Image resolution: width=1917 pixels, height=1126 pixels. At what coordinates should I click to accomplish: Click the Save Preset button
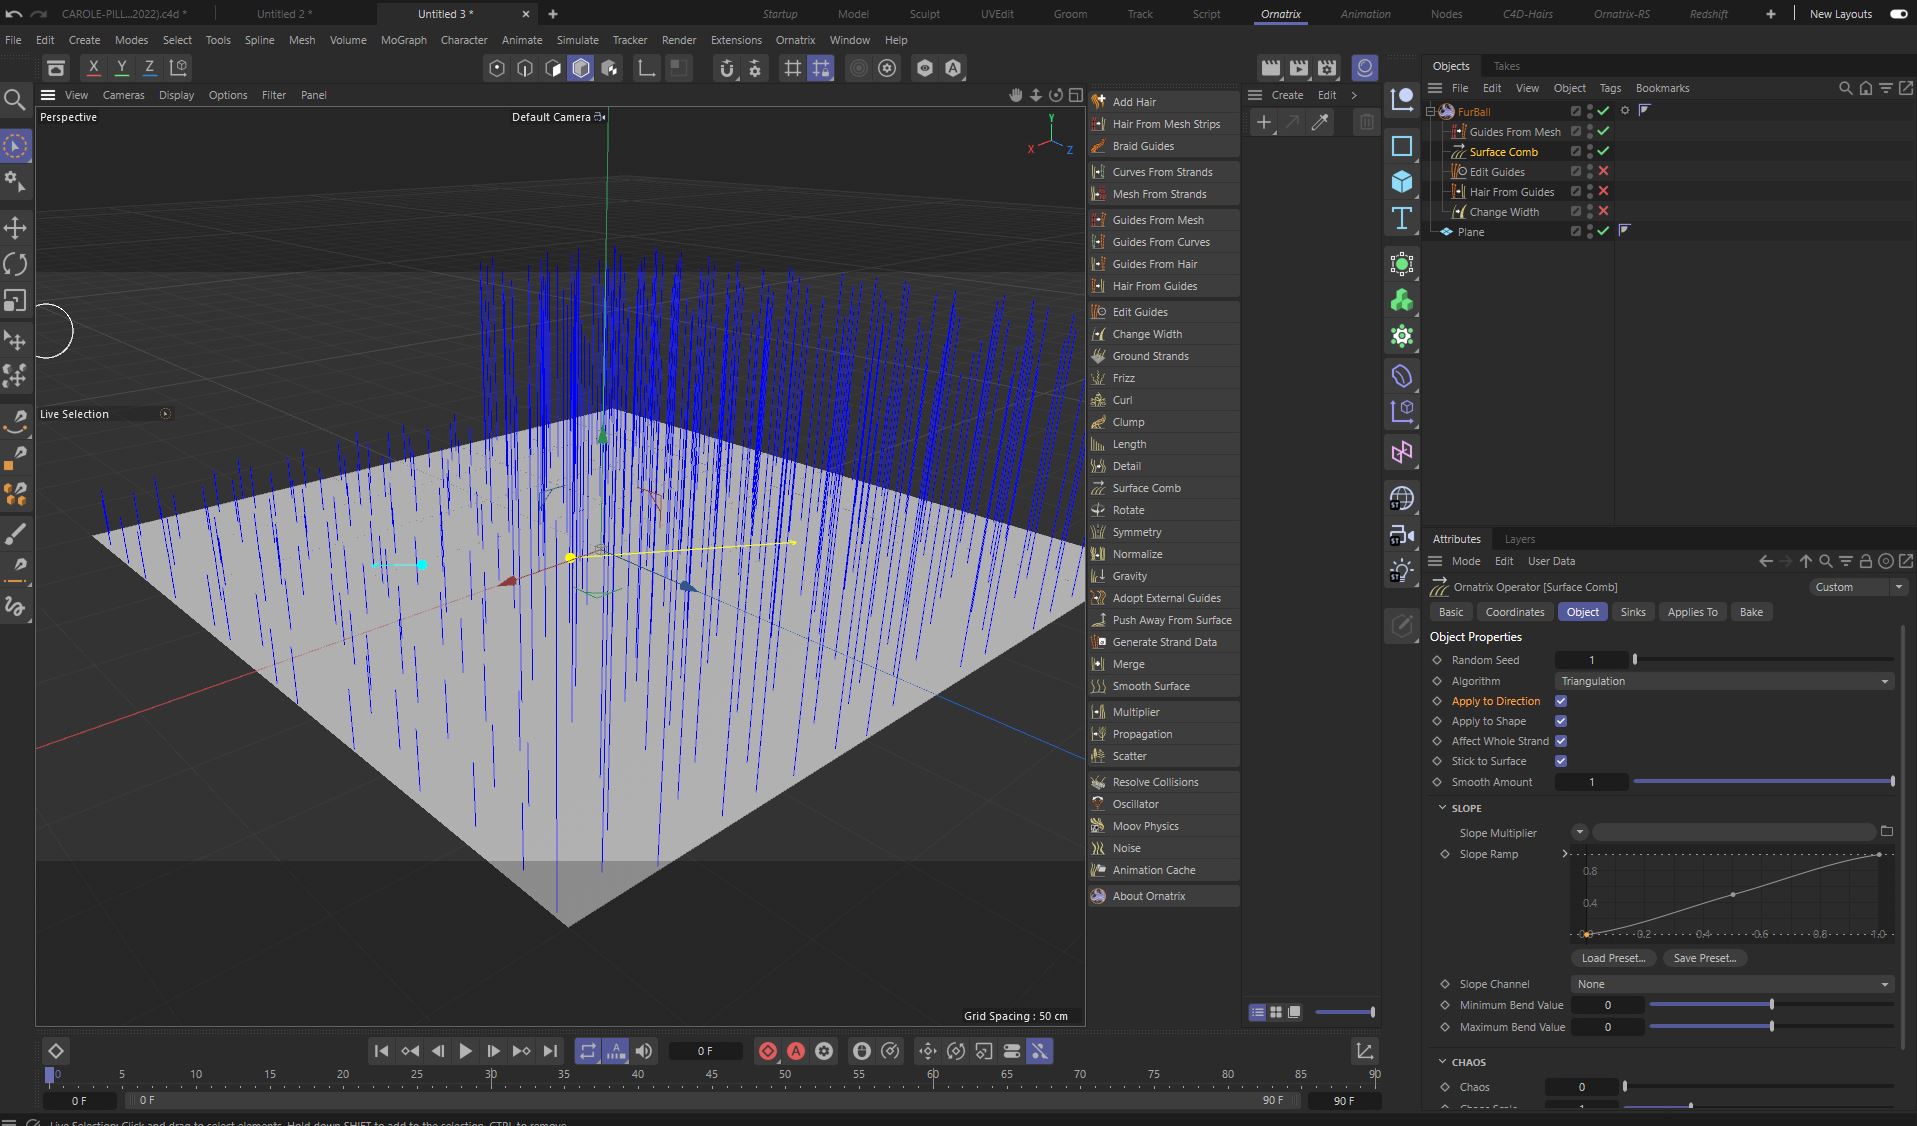(1704, 958)
